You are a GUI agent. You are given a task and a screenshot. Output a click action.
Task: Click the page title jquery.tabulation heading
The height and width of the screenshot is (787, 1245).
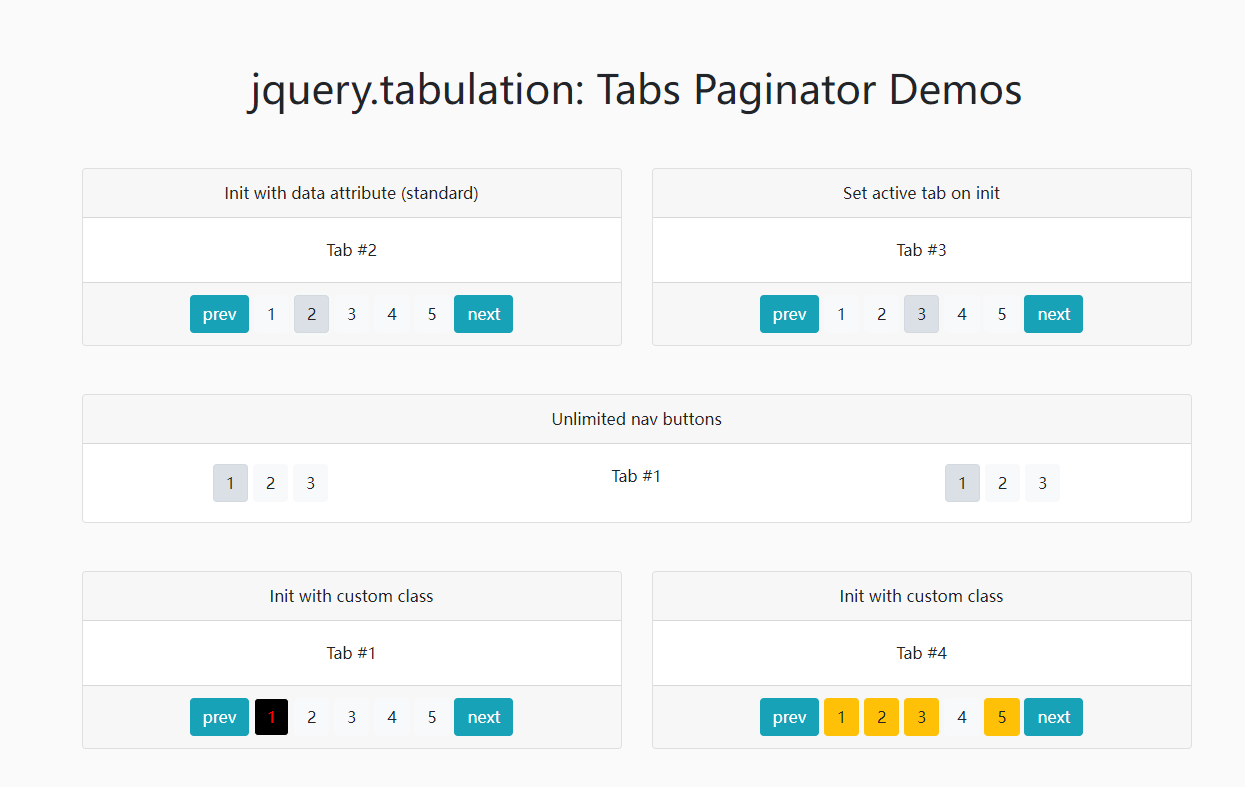click(636, 90)
